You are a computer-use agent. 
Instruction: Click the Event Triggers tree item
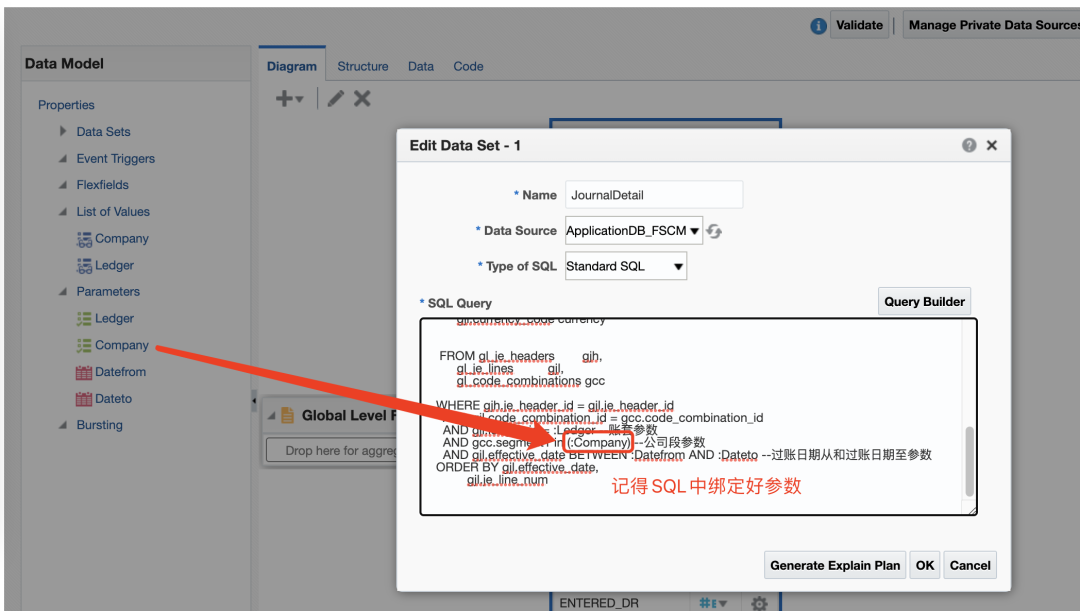[x=116, y=158]
